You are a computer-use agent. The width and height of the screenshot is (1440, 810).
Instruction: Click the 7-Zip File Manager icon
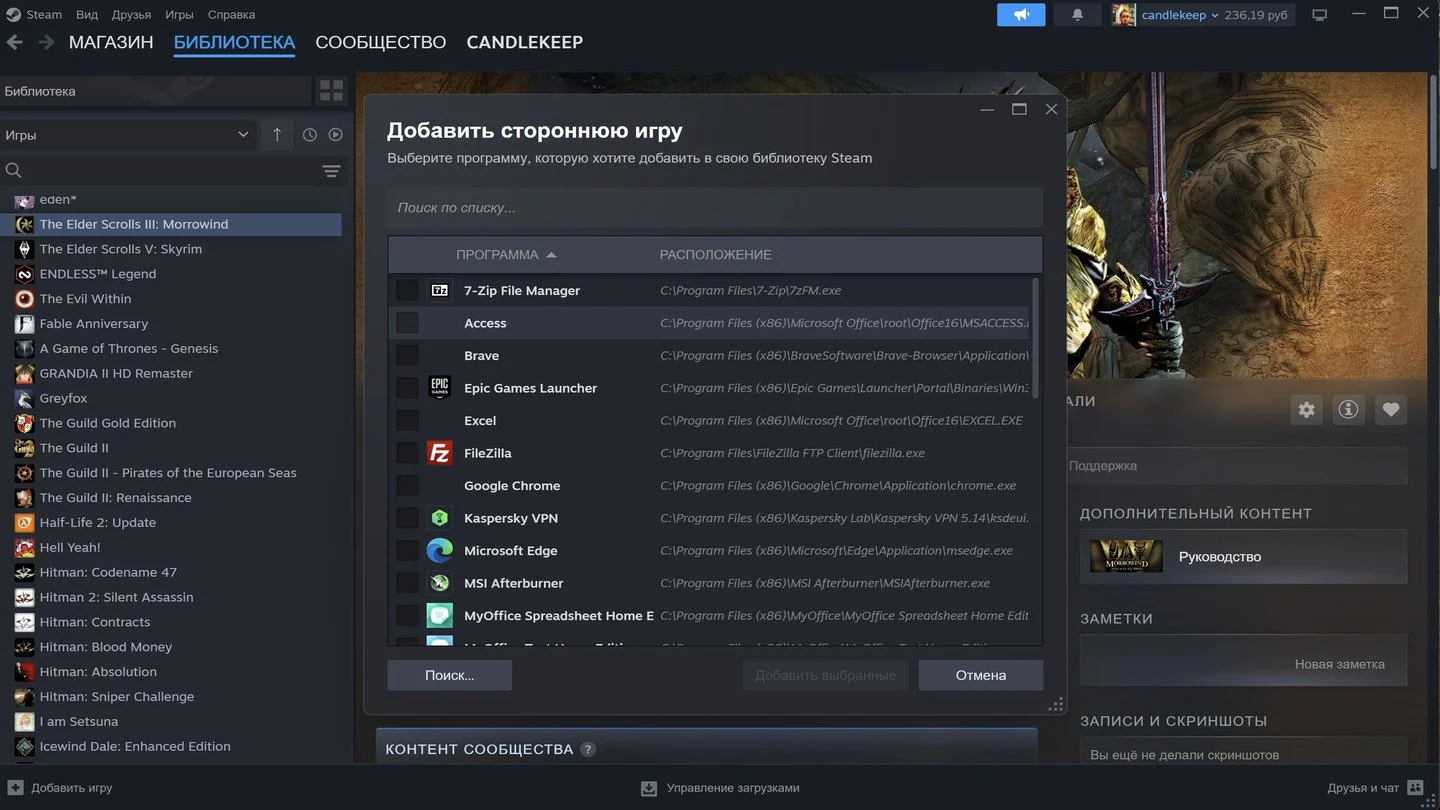[439, 290]
